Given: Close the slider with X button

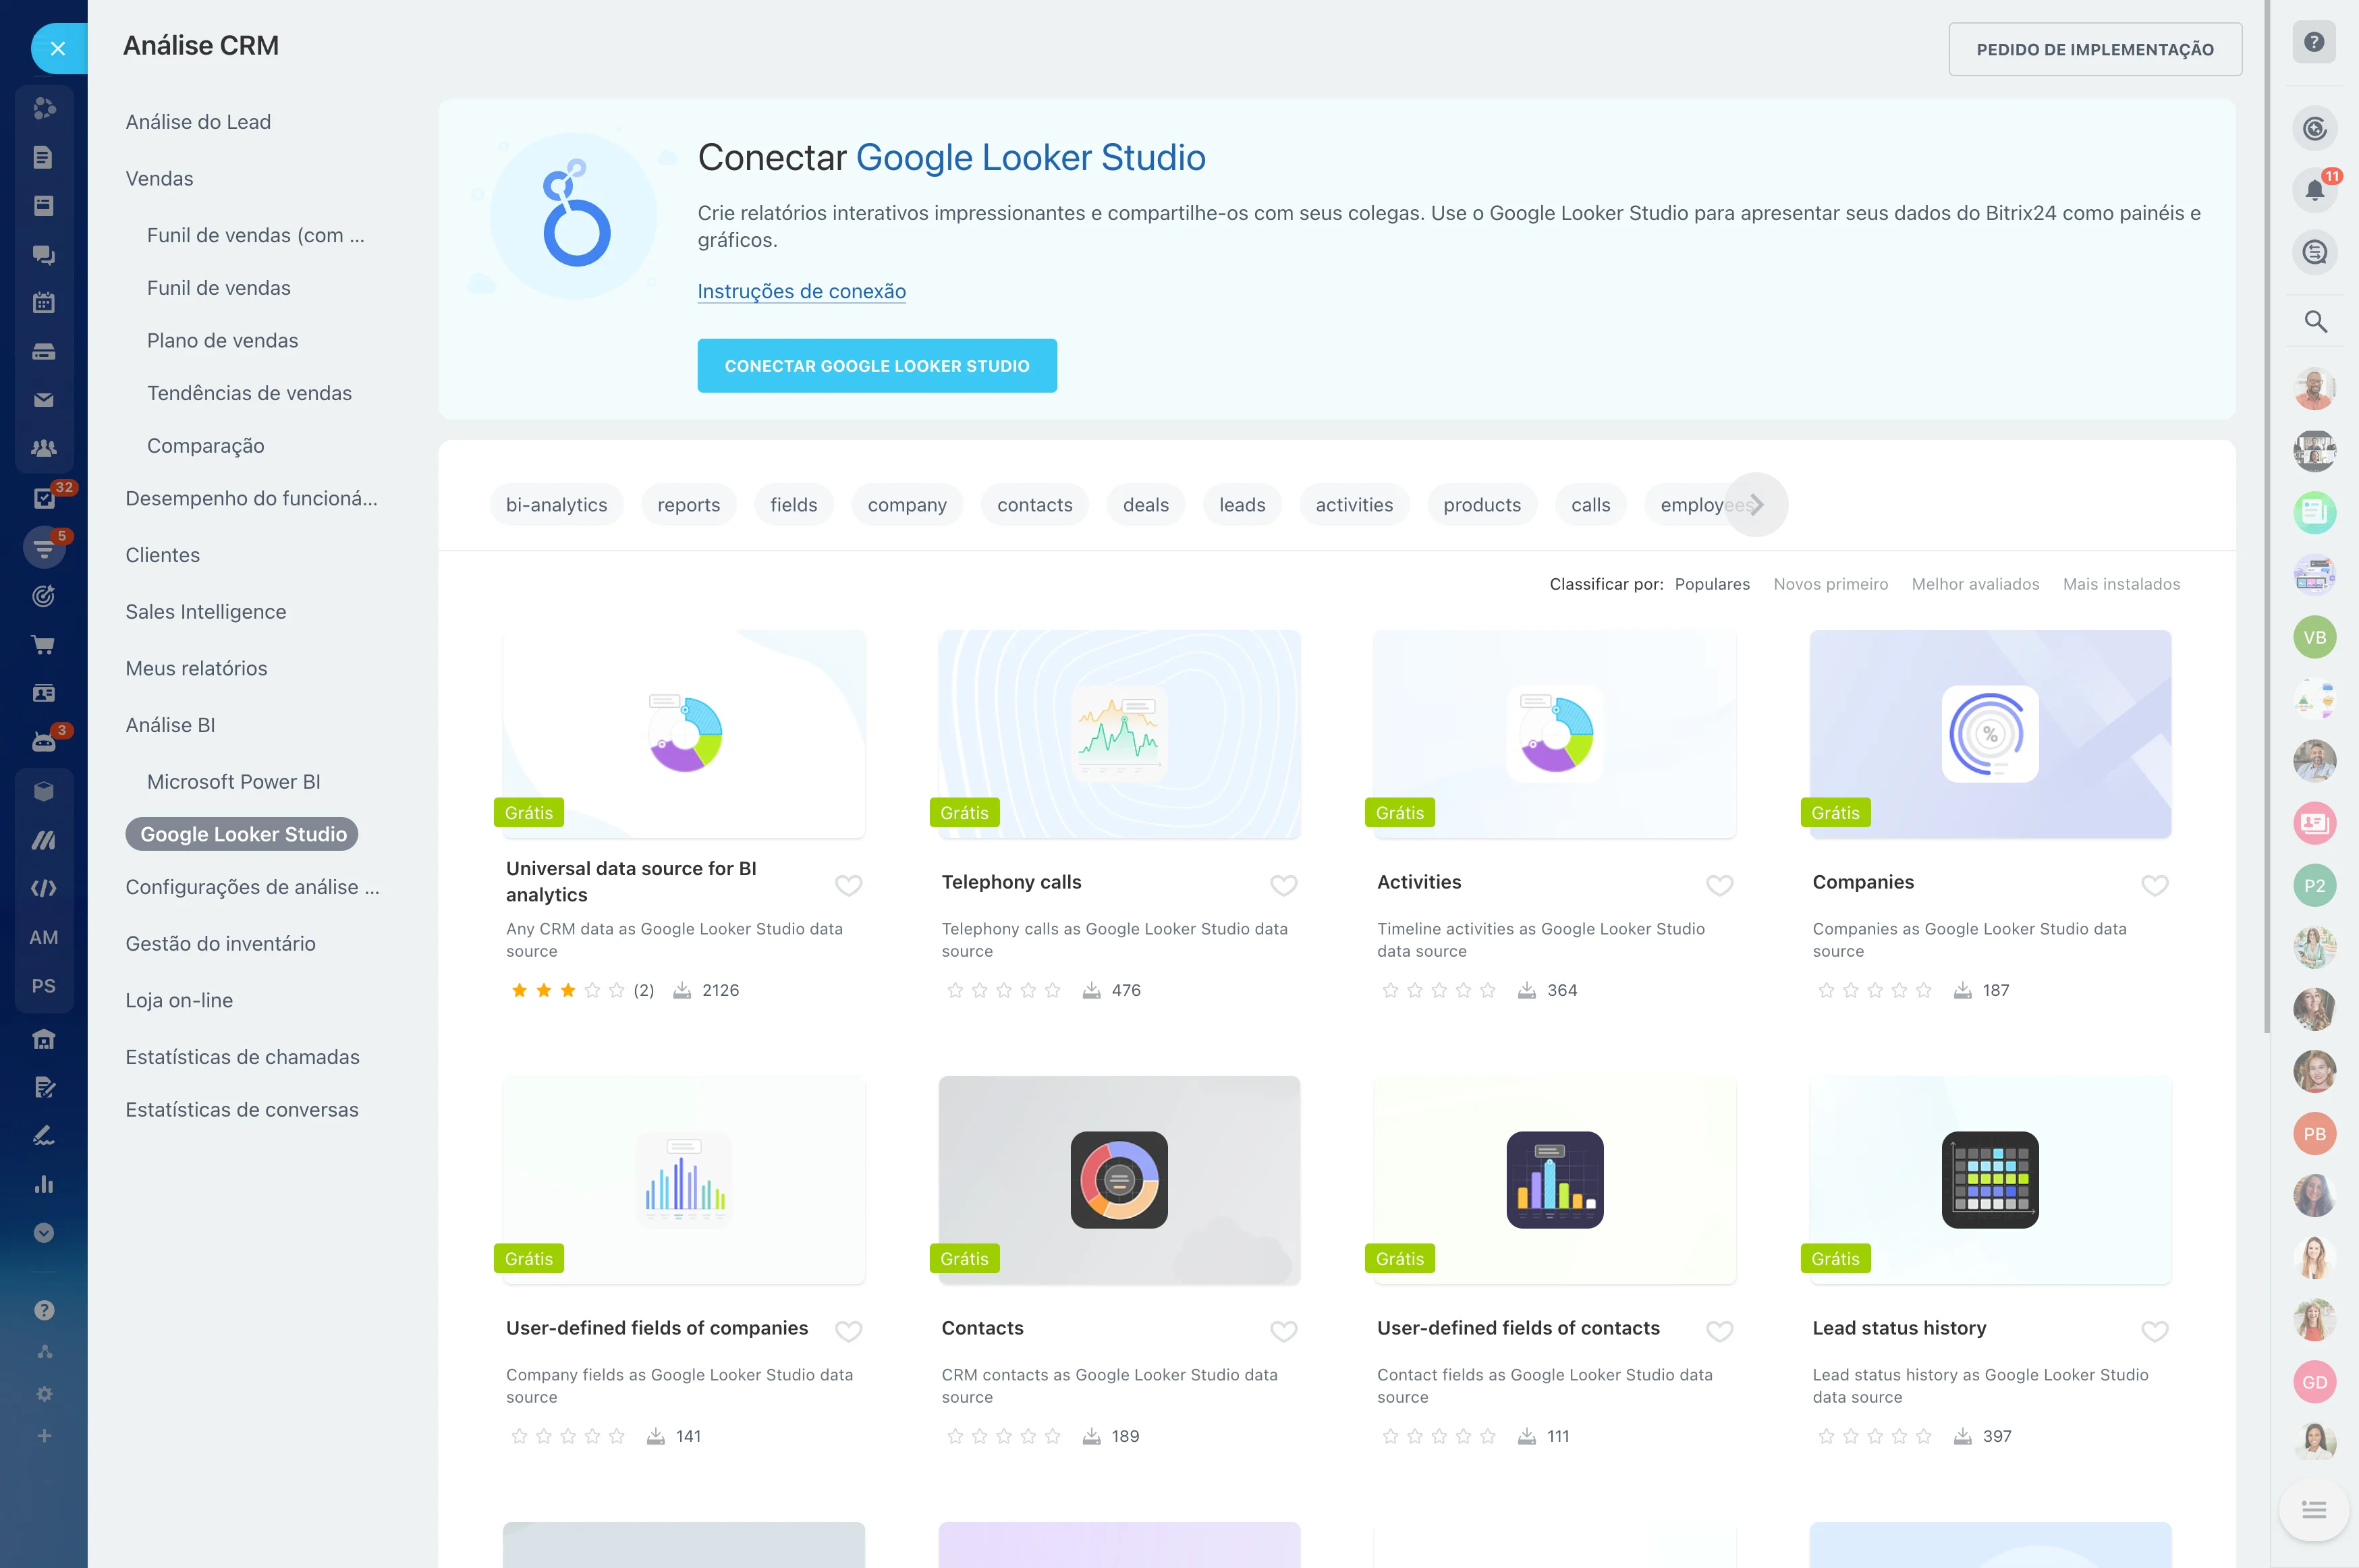Looking at the screenshot, I should [x=58, y=49].
